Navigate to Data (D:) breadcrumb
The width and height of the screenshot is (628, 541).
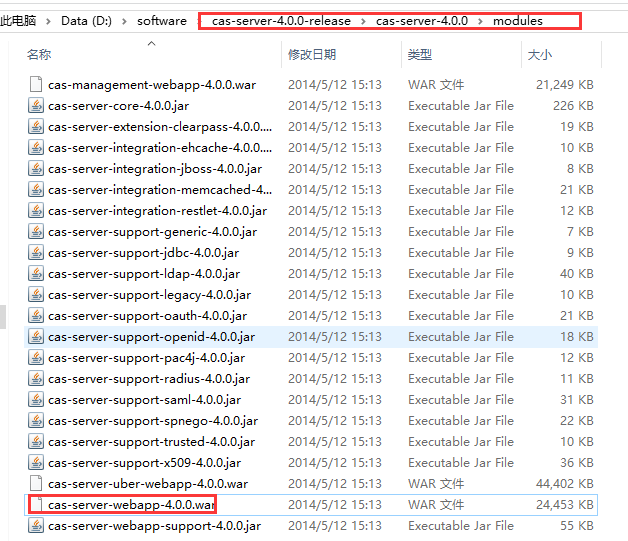click(86, 20)
